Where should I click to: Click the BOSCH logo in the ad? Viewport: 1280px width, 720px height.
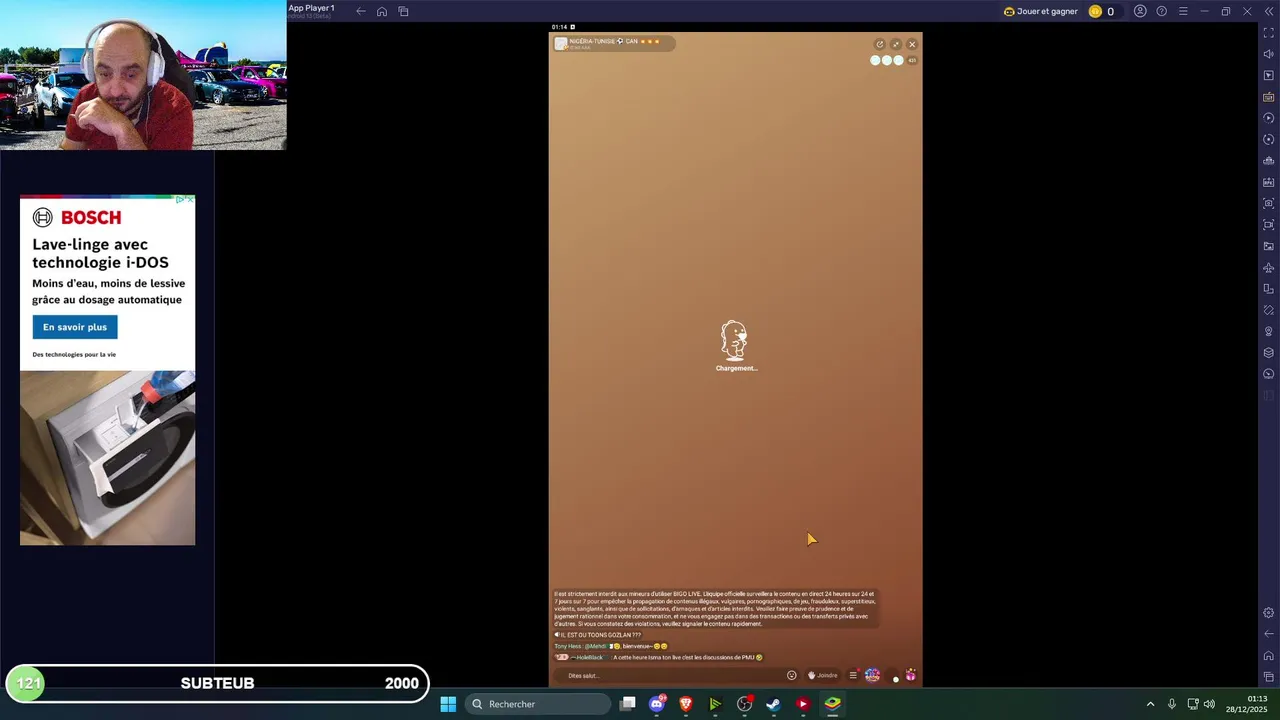(77, 218)
